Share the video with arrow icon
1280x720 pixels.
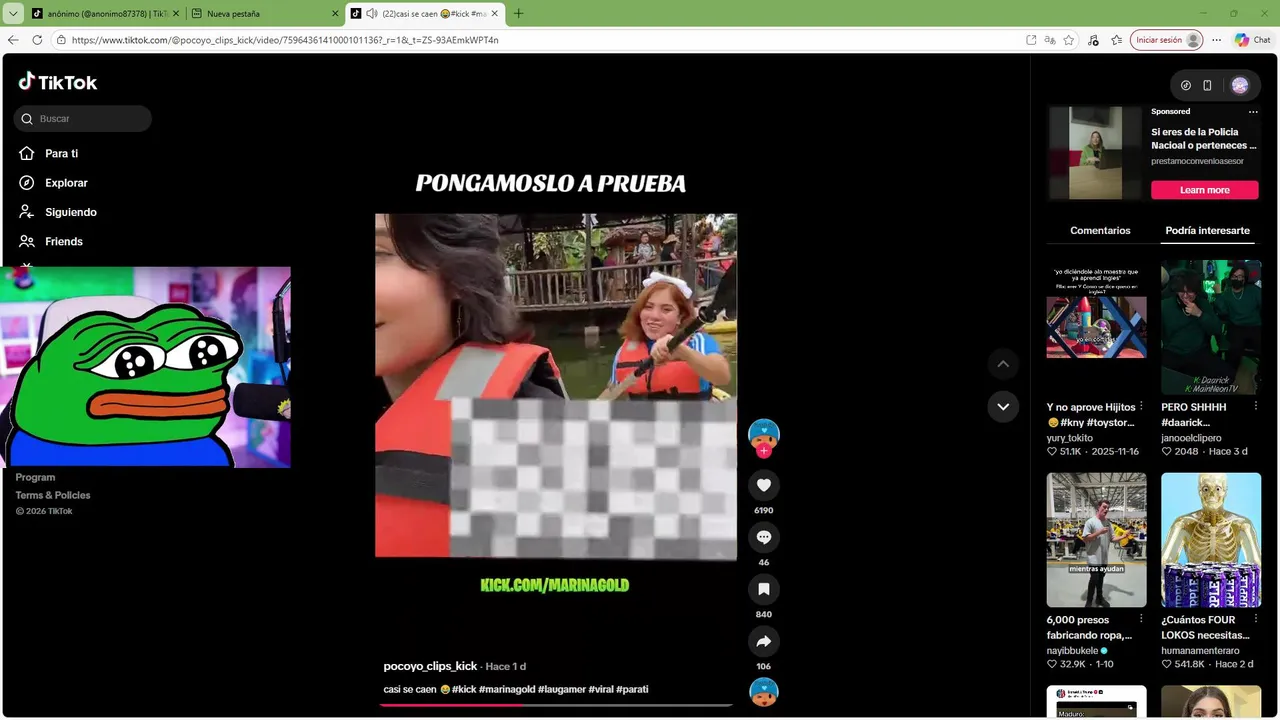point(764,641)
